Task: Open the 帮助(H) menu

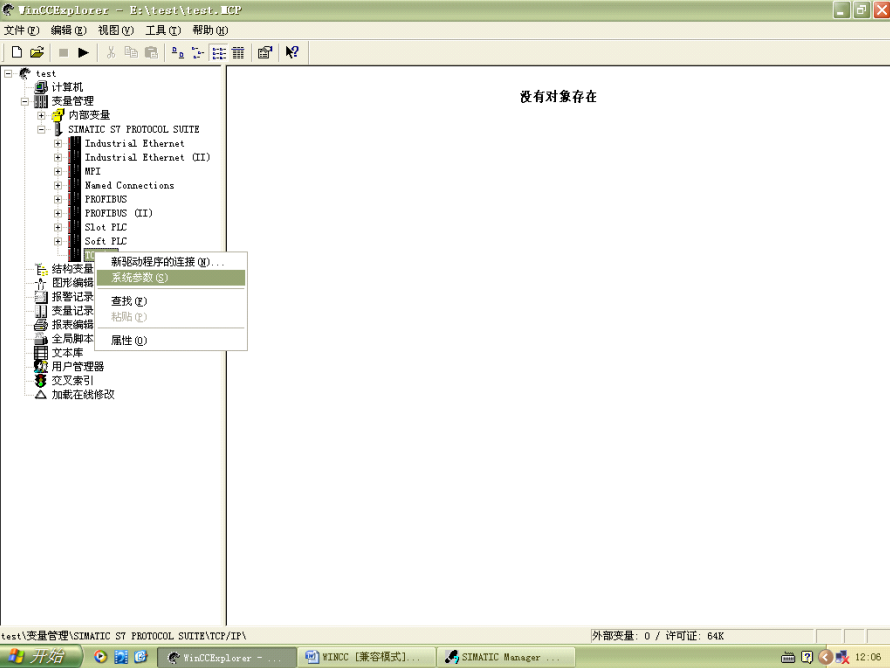Action: point(210,30)
